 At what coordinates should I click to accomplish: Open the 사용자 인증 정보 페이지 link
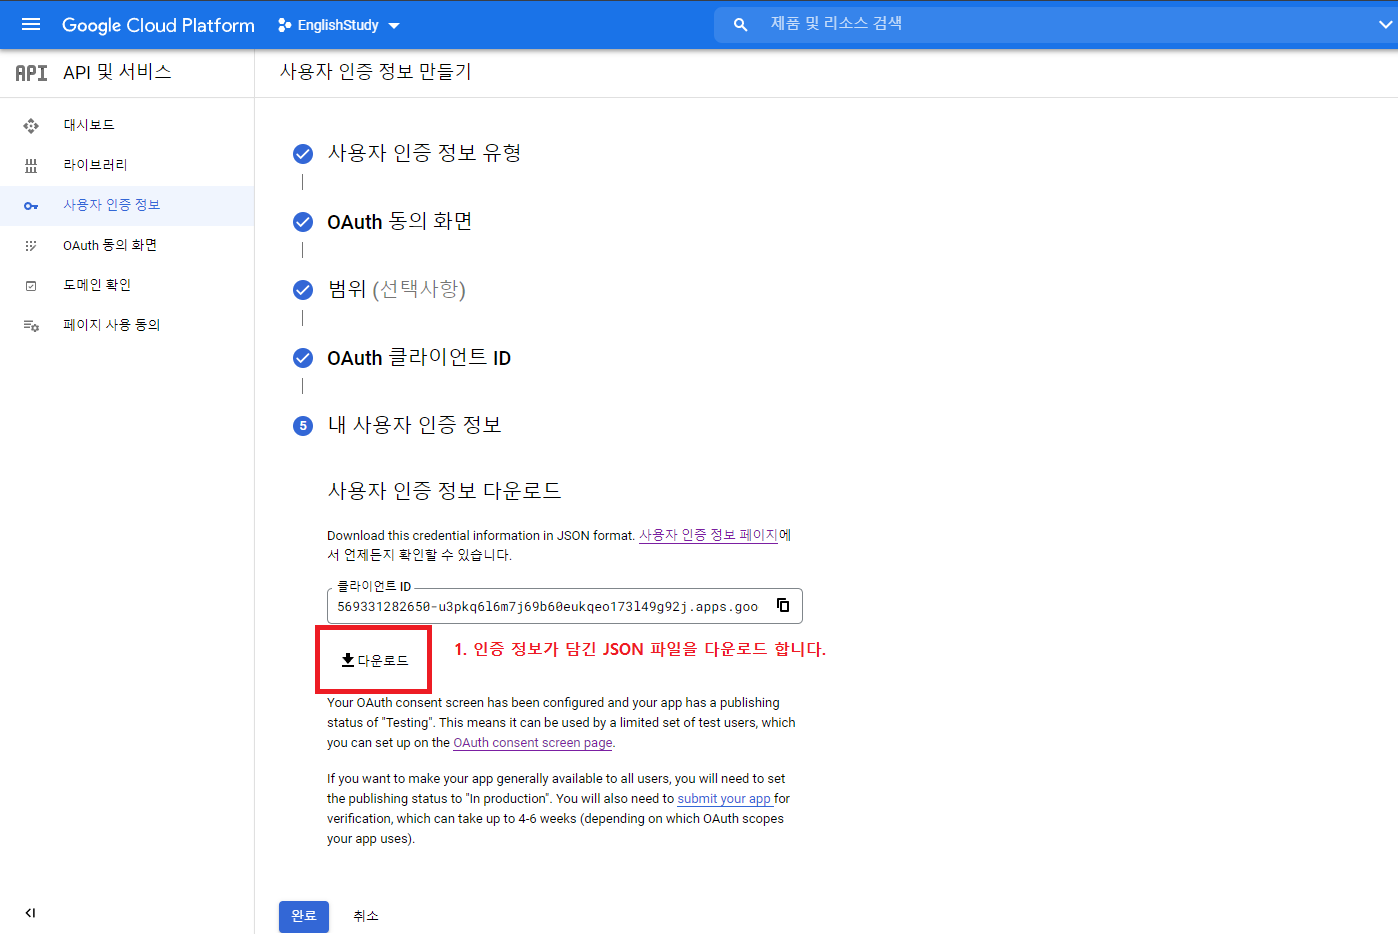708,535
